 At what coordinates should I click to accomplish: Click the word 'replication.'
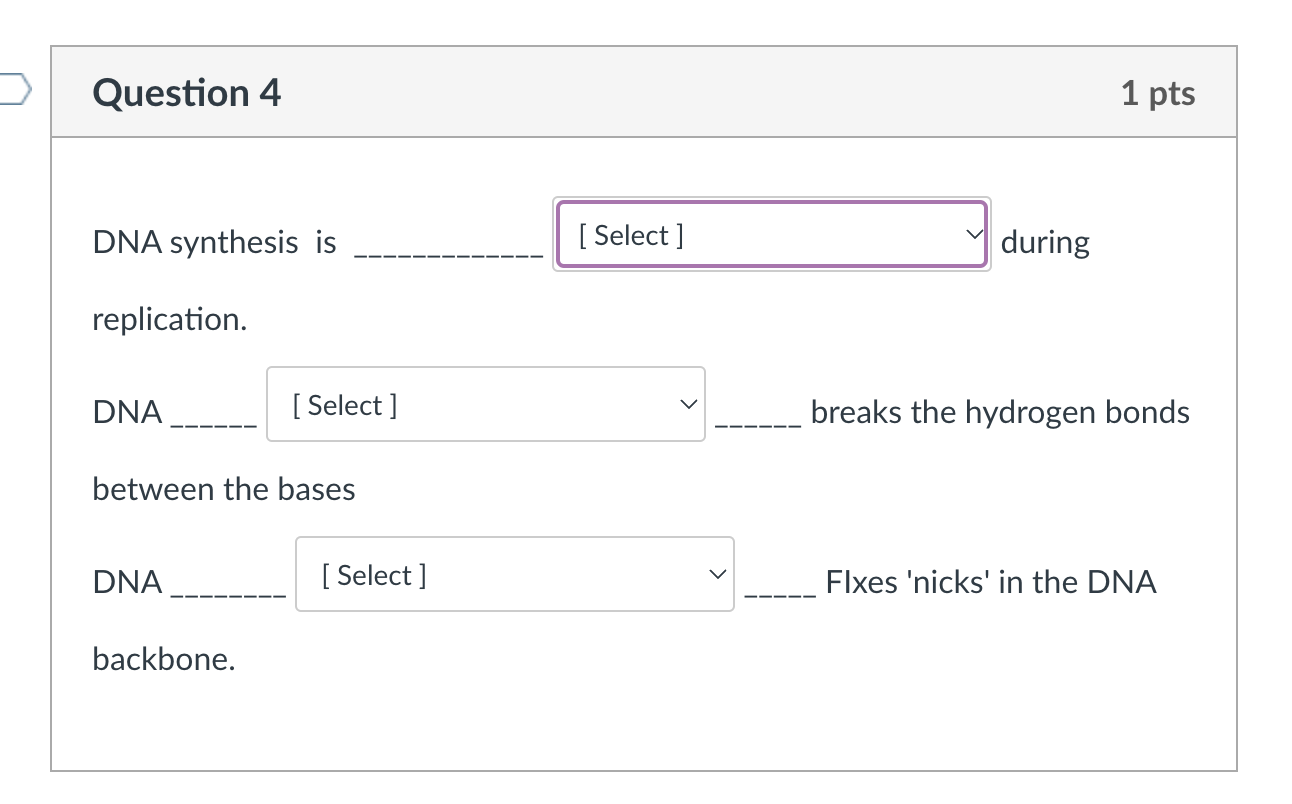(x=170, y=319)
